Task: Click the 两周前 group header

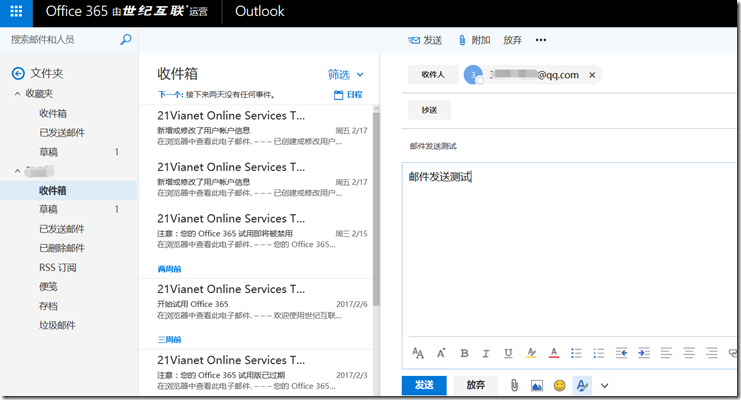Action: point(169,269)
